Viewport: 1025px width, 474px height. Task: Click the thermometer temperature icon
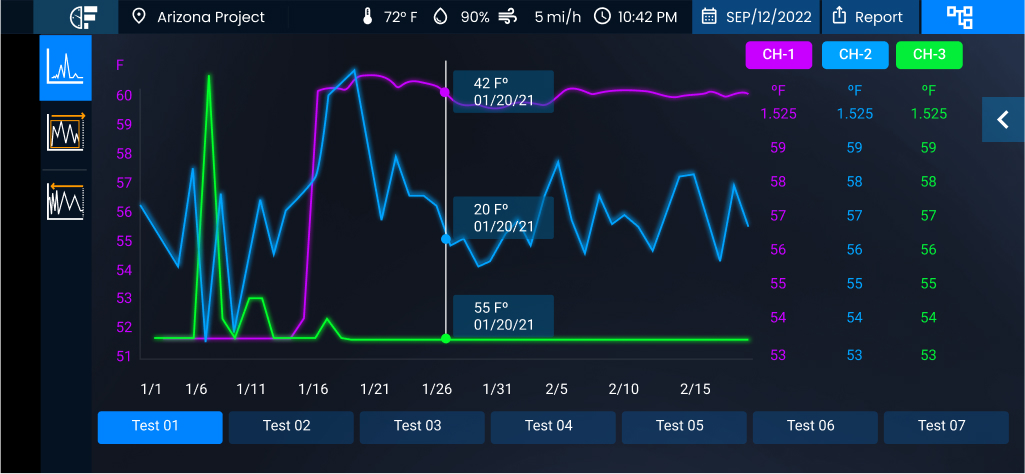click(x=368, y=17)
